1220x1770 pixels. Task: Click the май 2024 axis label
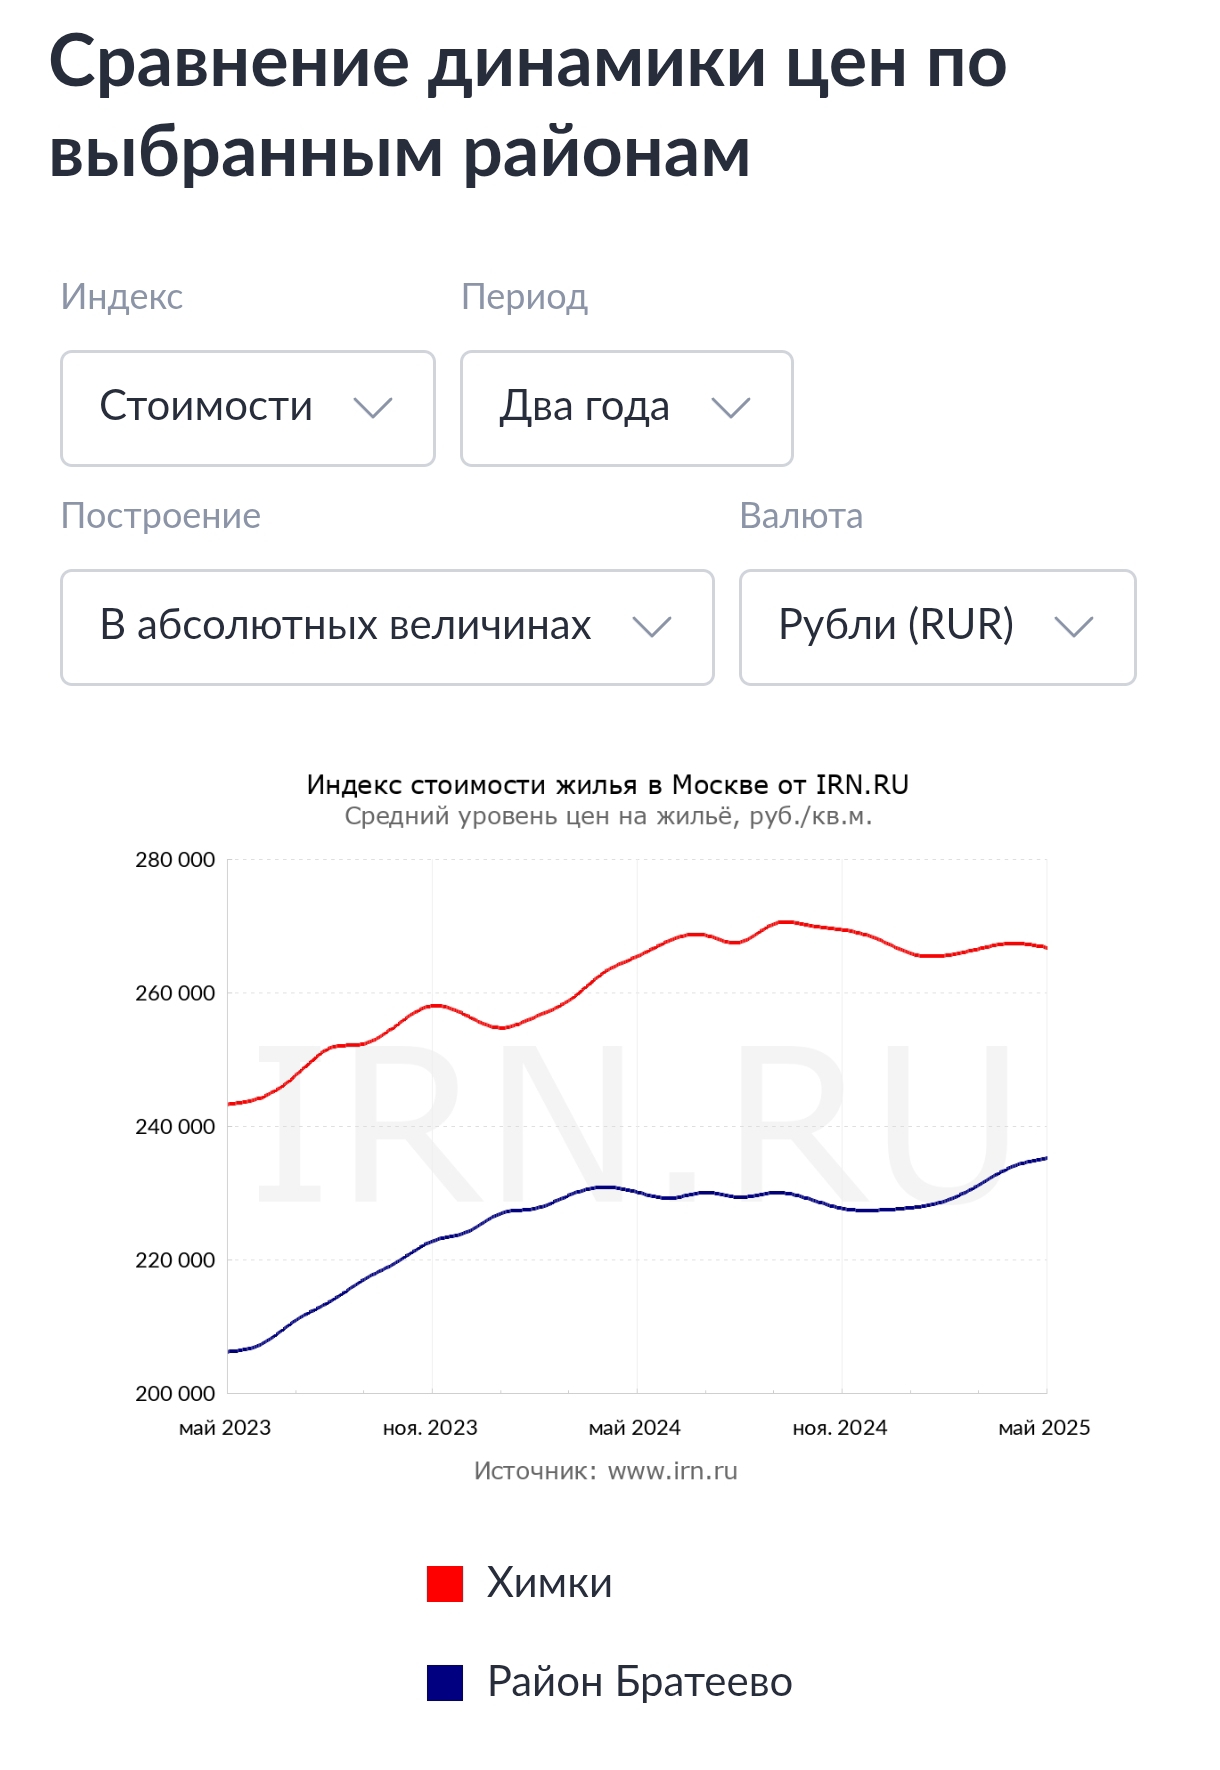point(635,1428)
